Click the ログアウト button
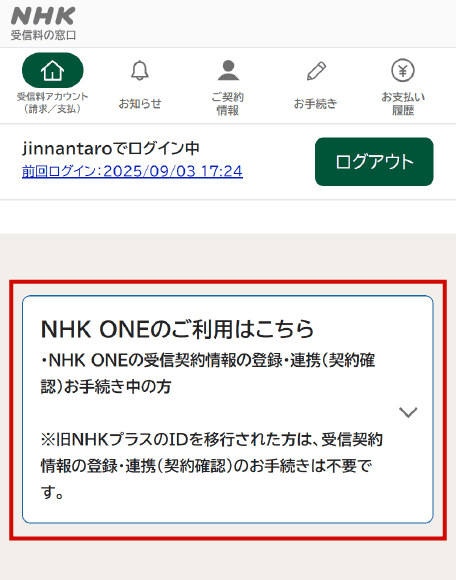456x580 pixels. 374,162
